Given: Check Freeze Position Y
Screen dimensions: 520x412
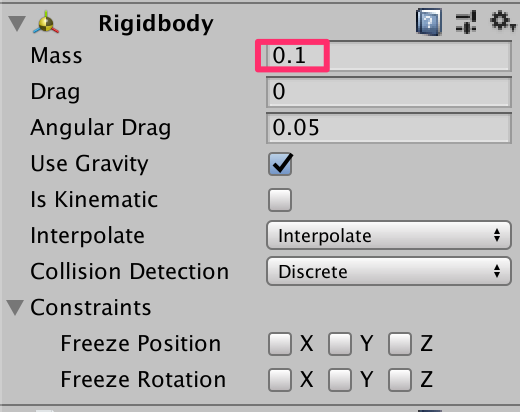Looking at the screenshot, I should point(340,344).
